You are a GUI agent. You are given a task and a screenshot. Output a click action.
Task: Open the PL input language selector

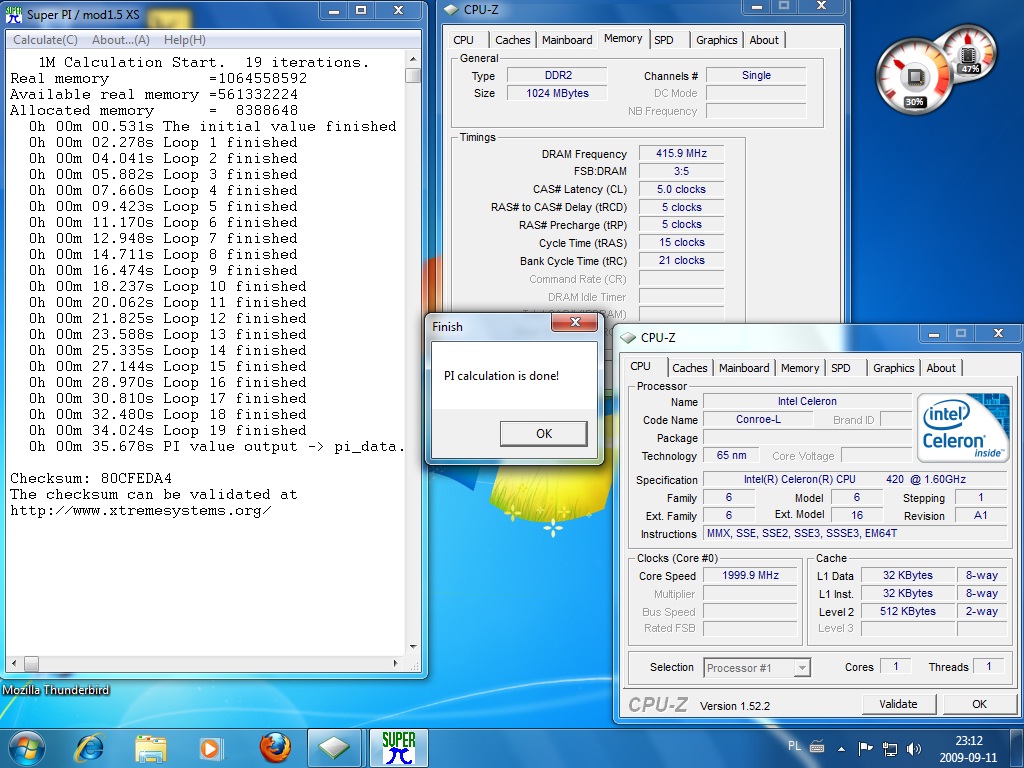click(x=795, y=748)
